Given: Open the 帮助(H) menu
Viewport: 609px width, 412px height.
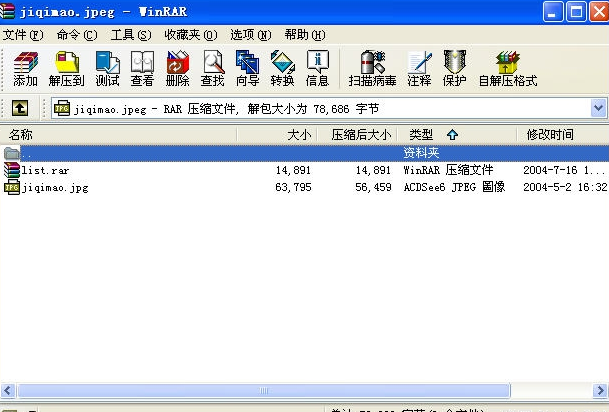Looking at the screenshot, I should pyautogui.click(x=305, y=35).
